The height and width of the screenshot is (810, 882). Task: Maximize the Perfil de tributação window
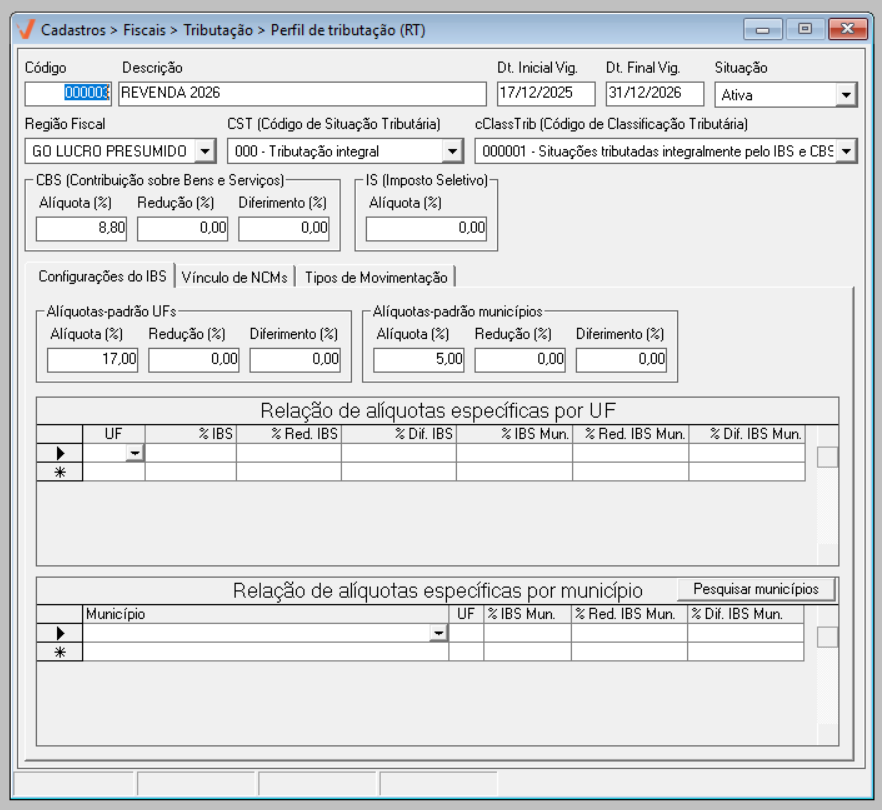pos(805,29)
